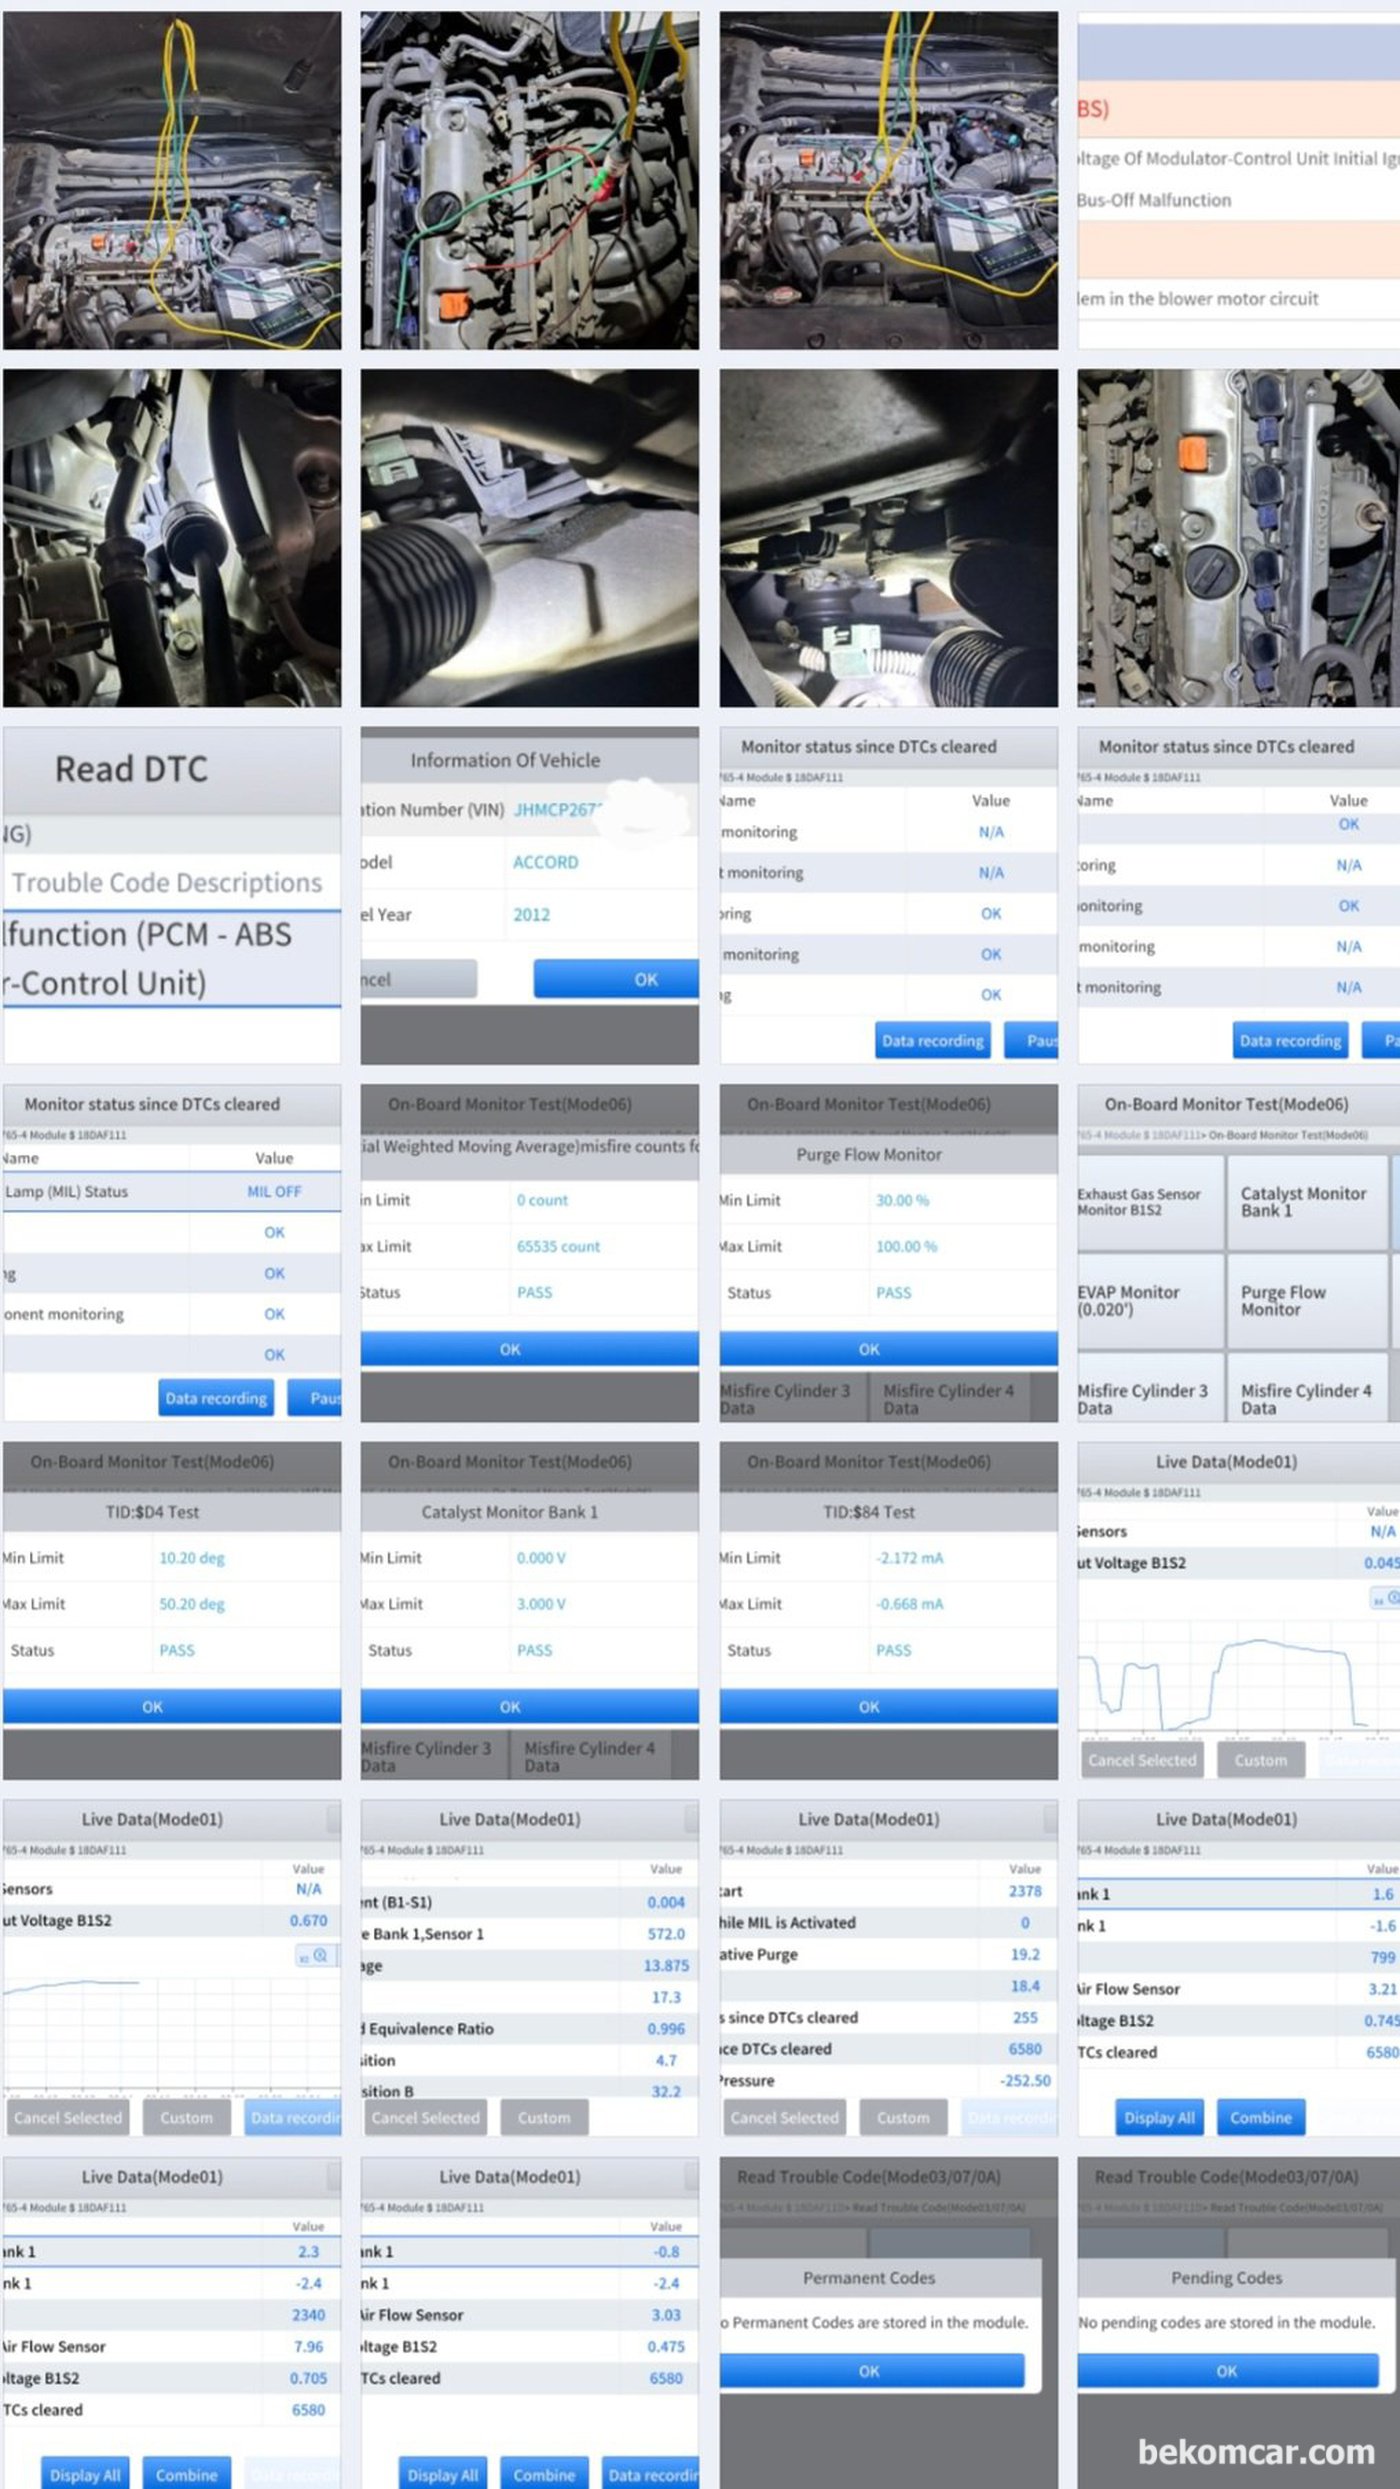Viewport: 1400px width, 2489px height.
Task: Click the 2012 model year value
Action: (531, 914)
